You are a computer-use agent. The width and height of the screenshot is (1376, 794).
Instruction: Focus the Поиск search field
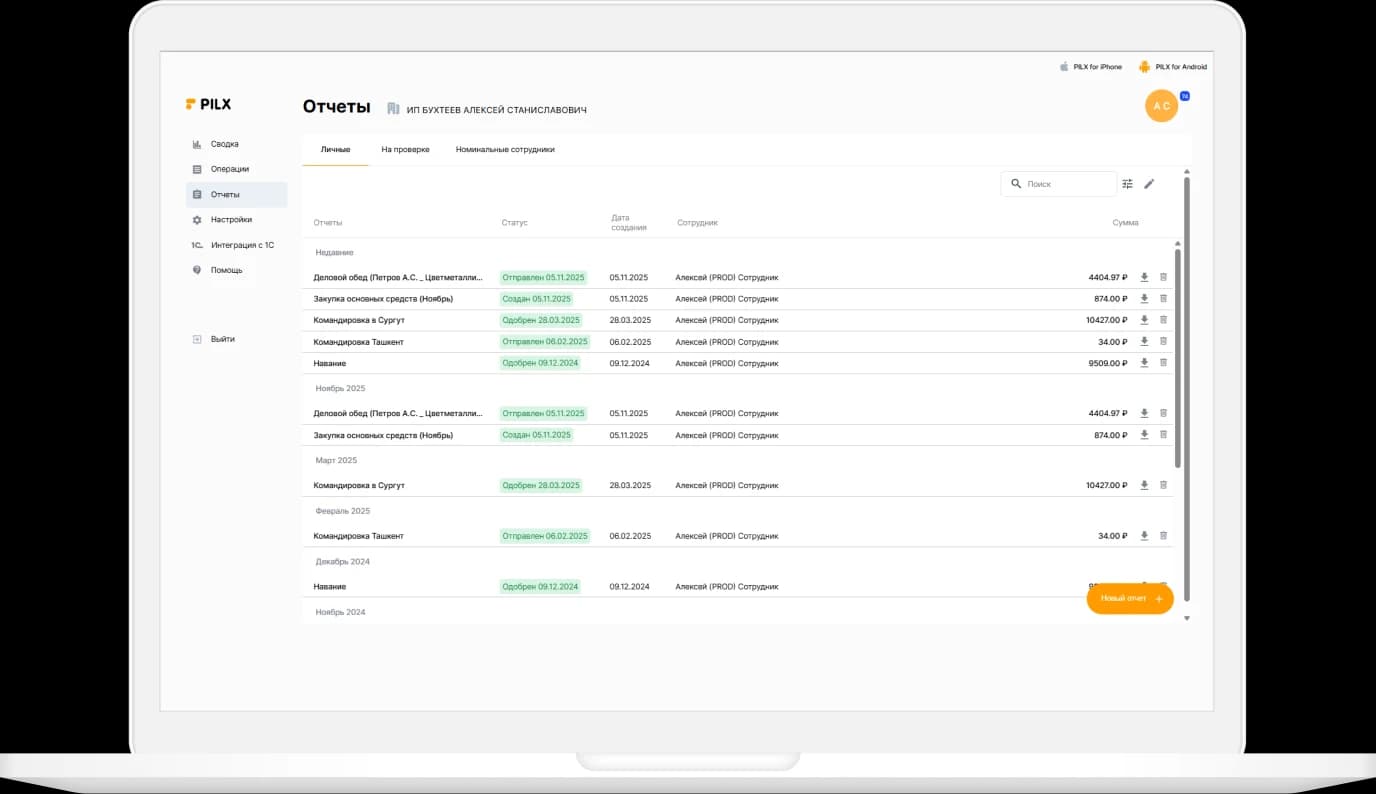1059,184
